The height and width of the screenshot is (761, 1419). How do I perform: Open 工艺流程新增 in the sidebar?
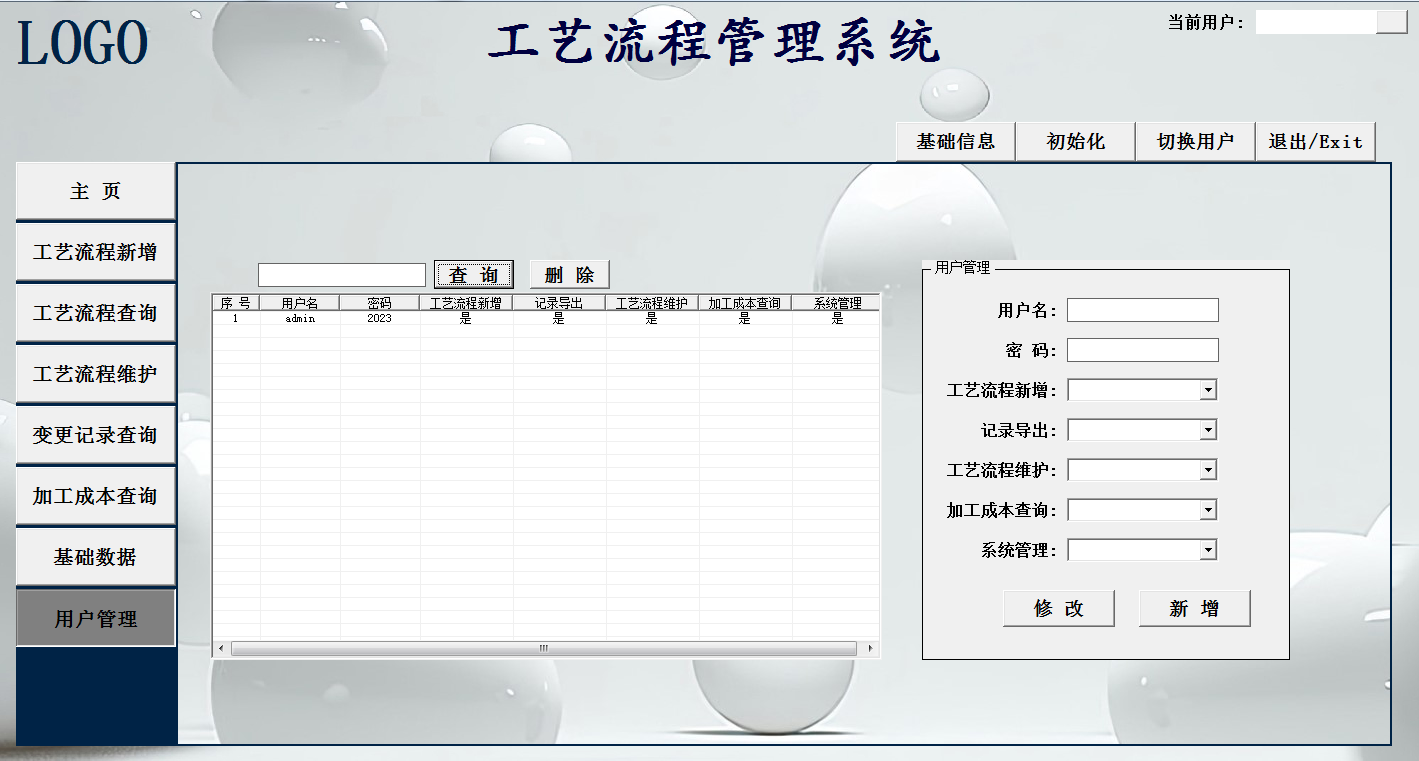pyautogui.click(x=95, y=252)
